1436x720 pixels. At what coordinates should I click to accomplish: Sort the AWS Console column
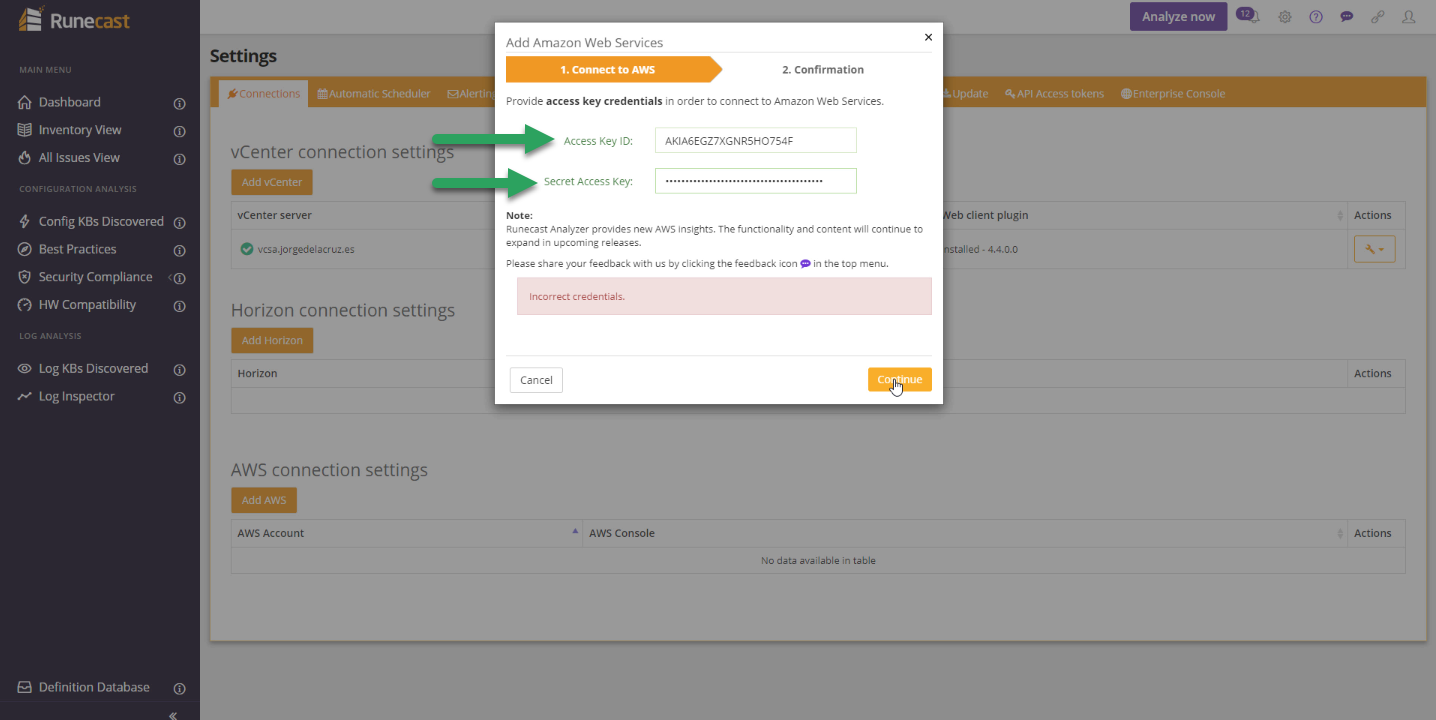tap(1339, 534)
